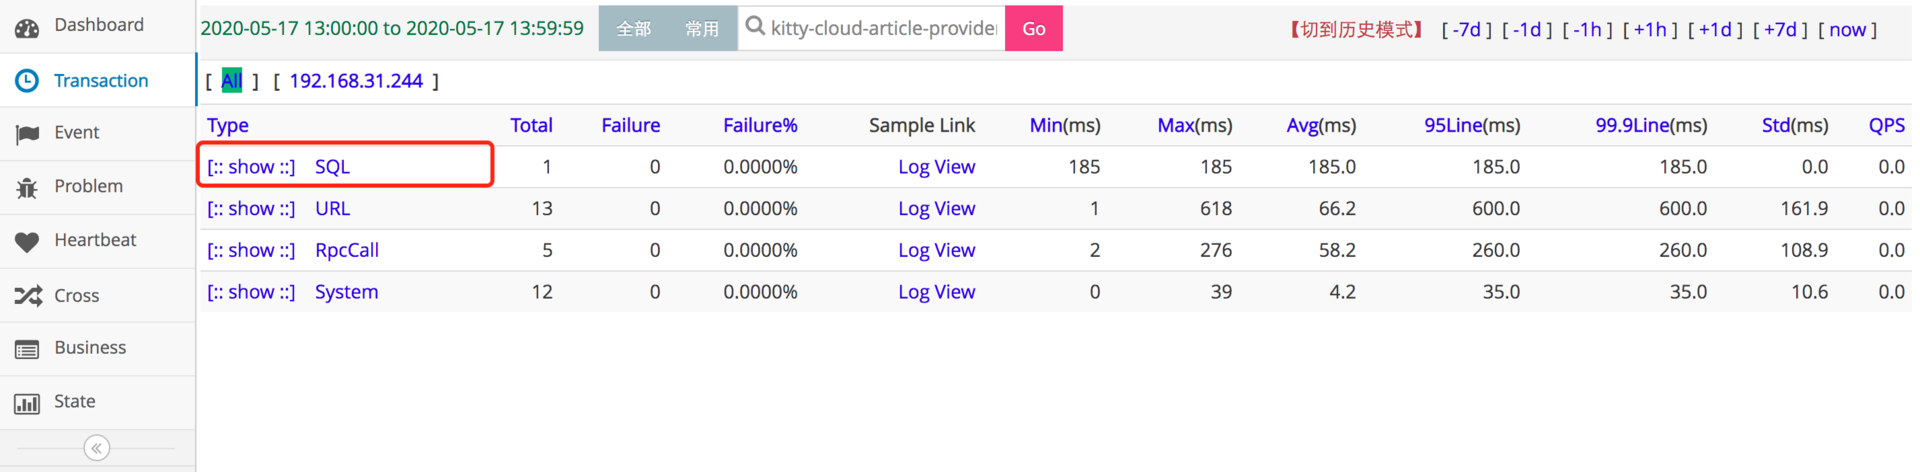Expand the RpcCall row with show
This screenshot has width=1920, height=472.
click(251, 250)
